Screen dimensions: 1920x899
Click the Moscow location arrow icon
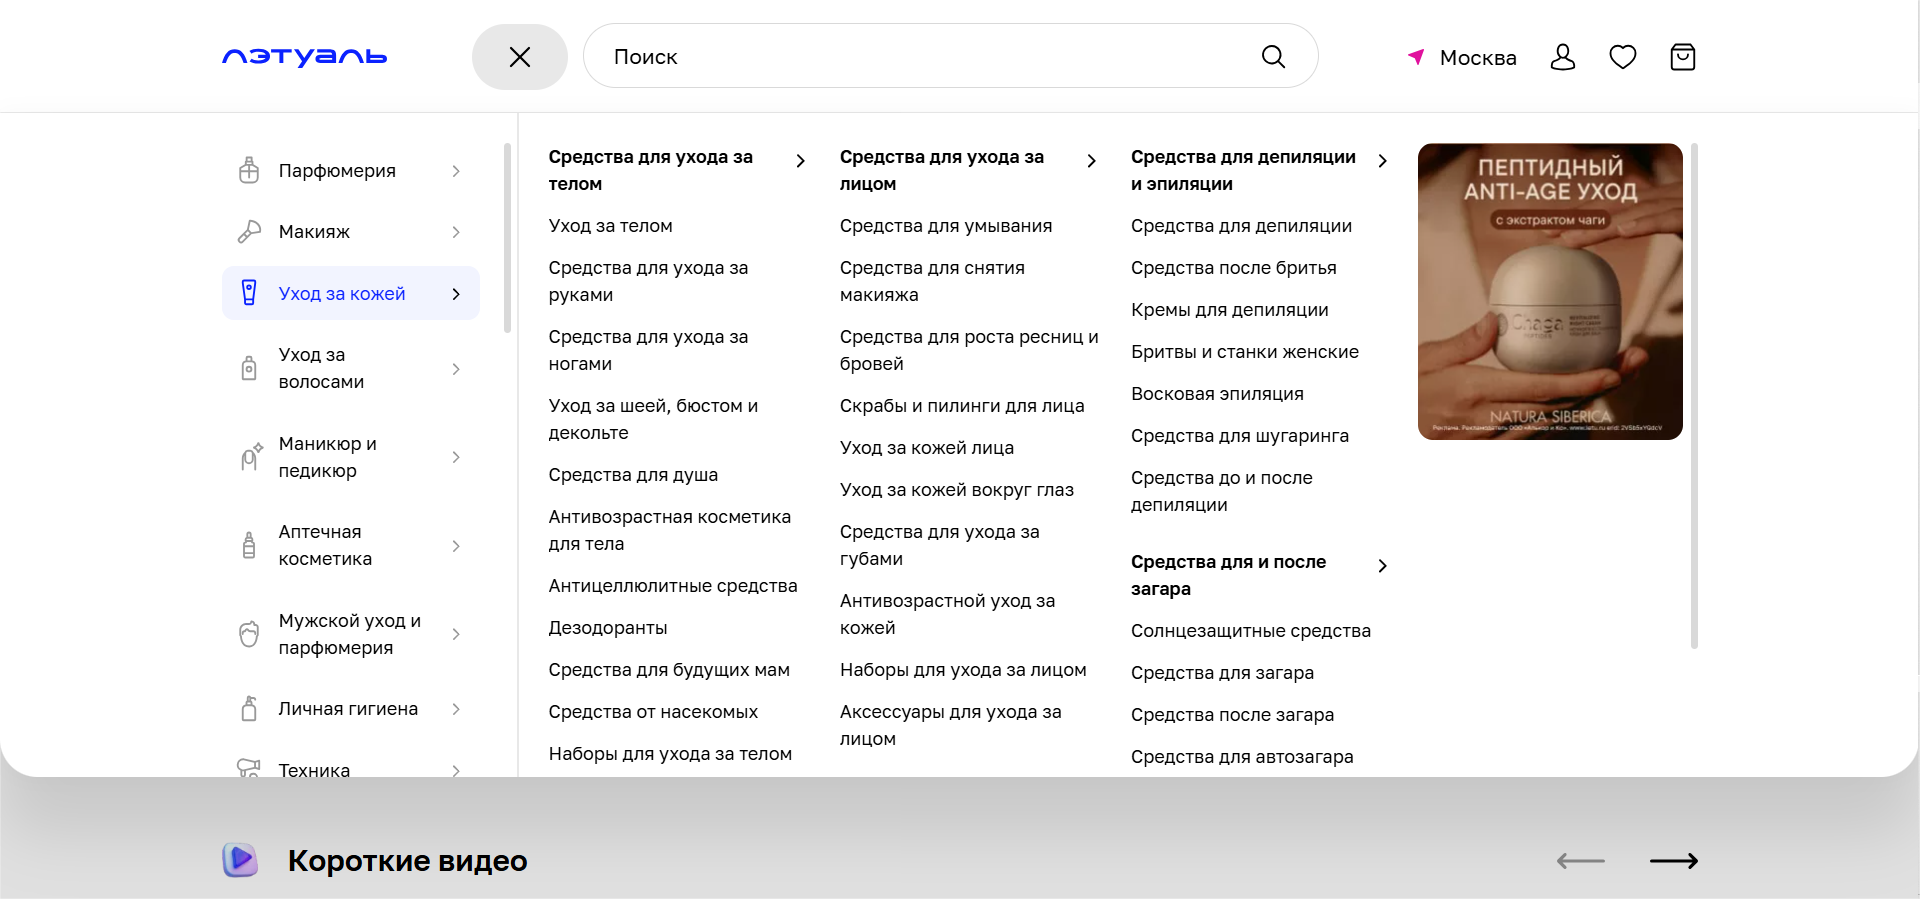1416,57
